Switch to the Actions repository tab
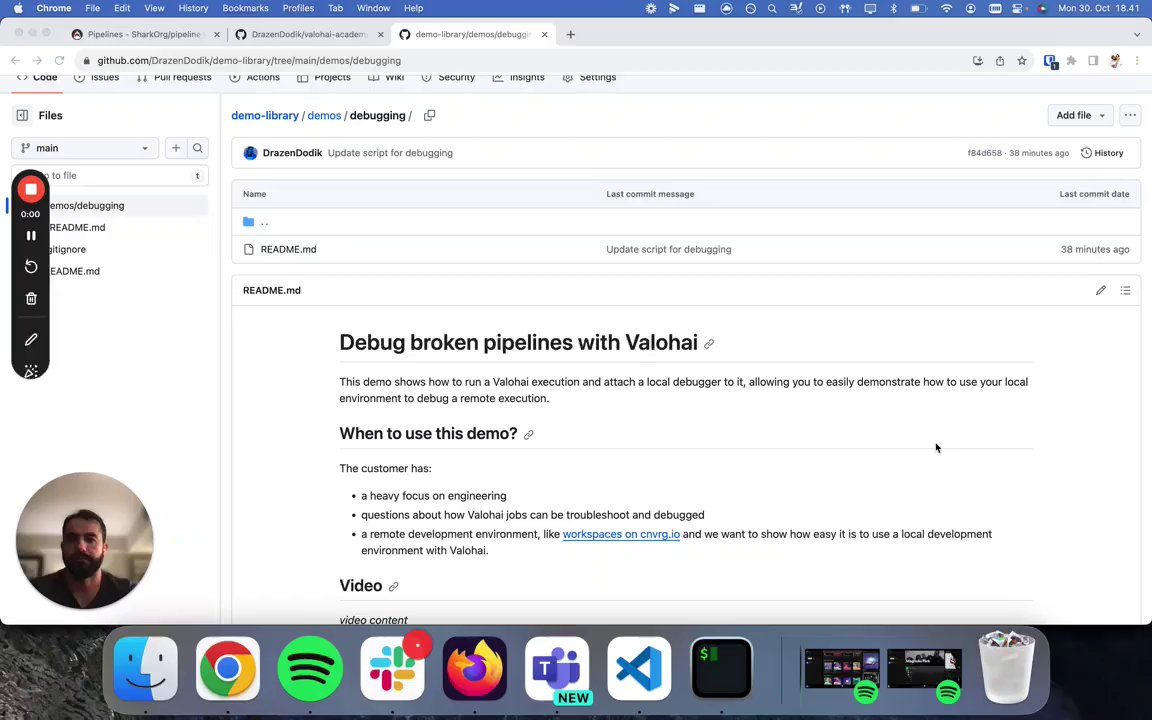This screenshot has height=720, width=1152. coord(254,77)
